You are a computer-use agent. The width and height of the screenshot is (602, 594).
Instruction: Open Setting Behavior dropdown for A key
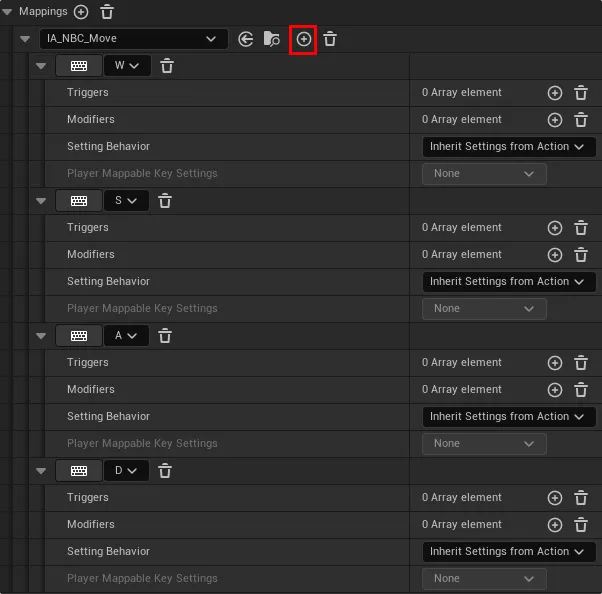(x=509, y=417)
